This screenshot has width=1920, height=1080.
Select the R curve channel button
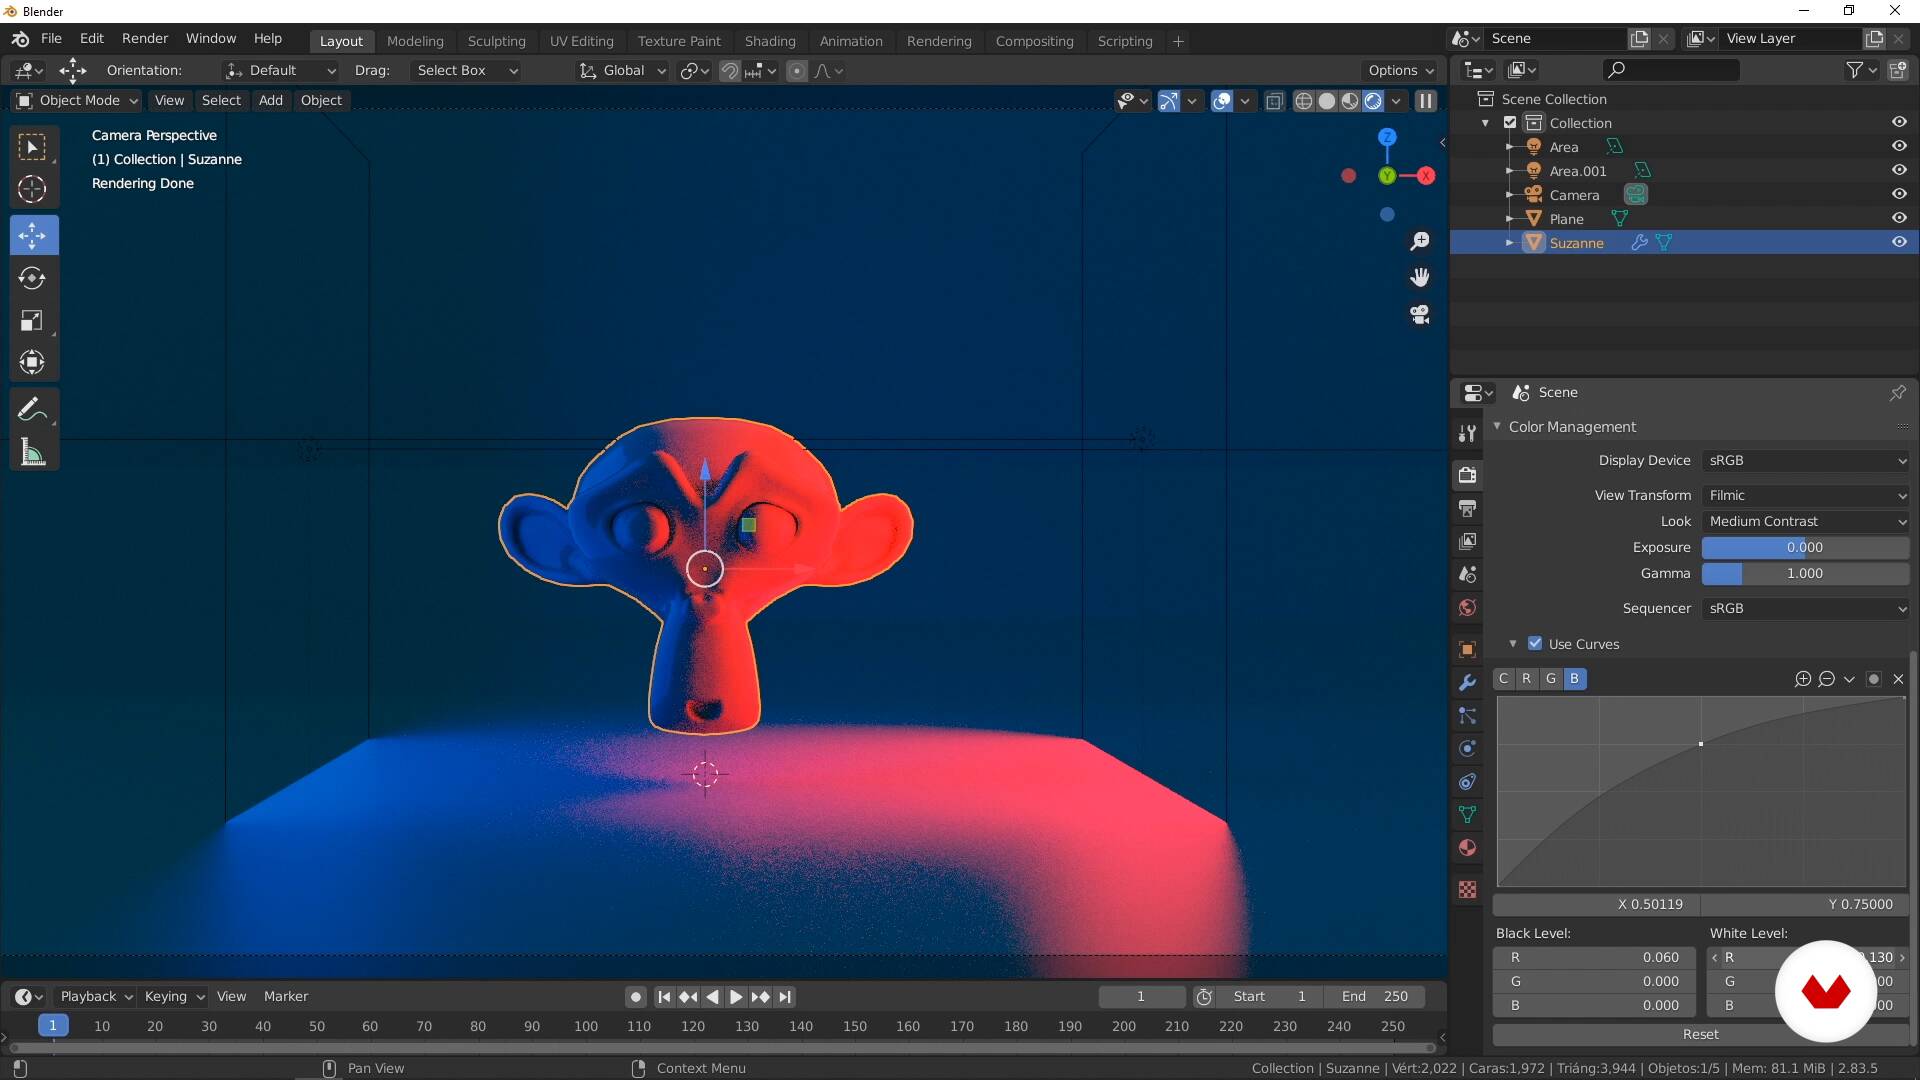(1526, 679)
